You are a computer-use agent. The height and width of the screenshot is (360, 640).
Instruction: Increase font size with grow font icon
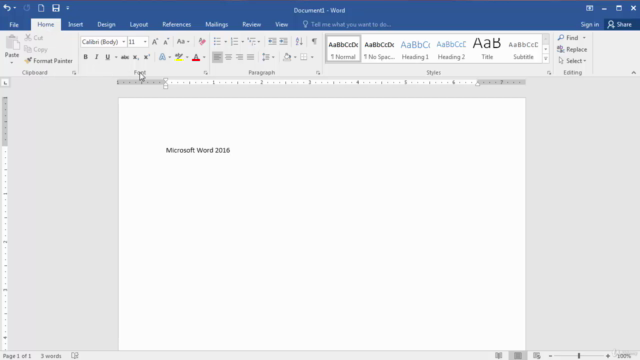pos(155,42)
